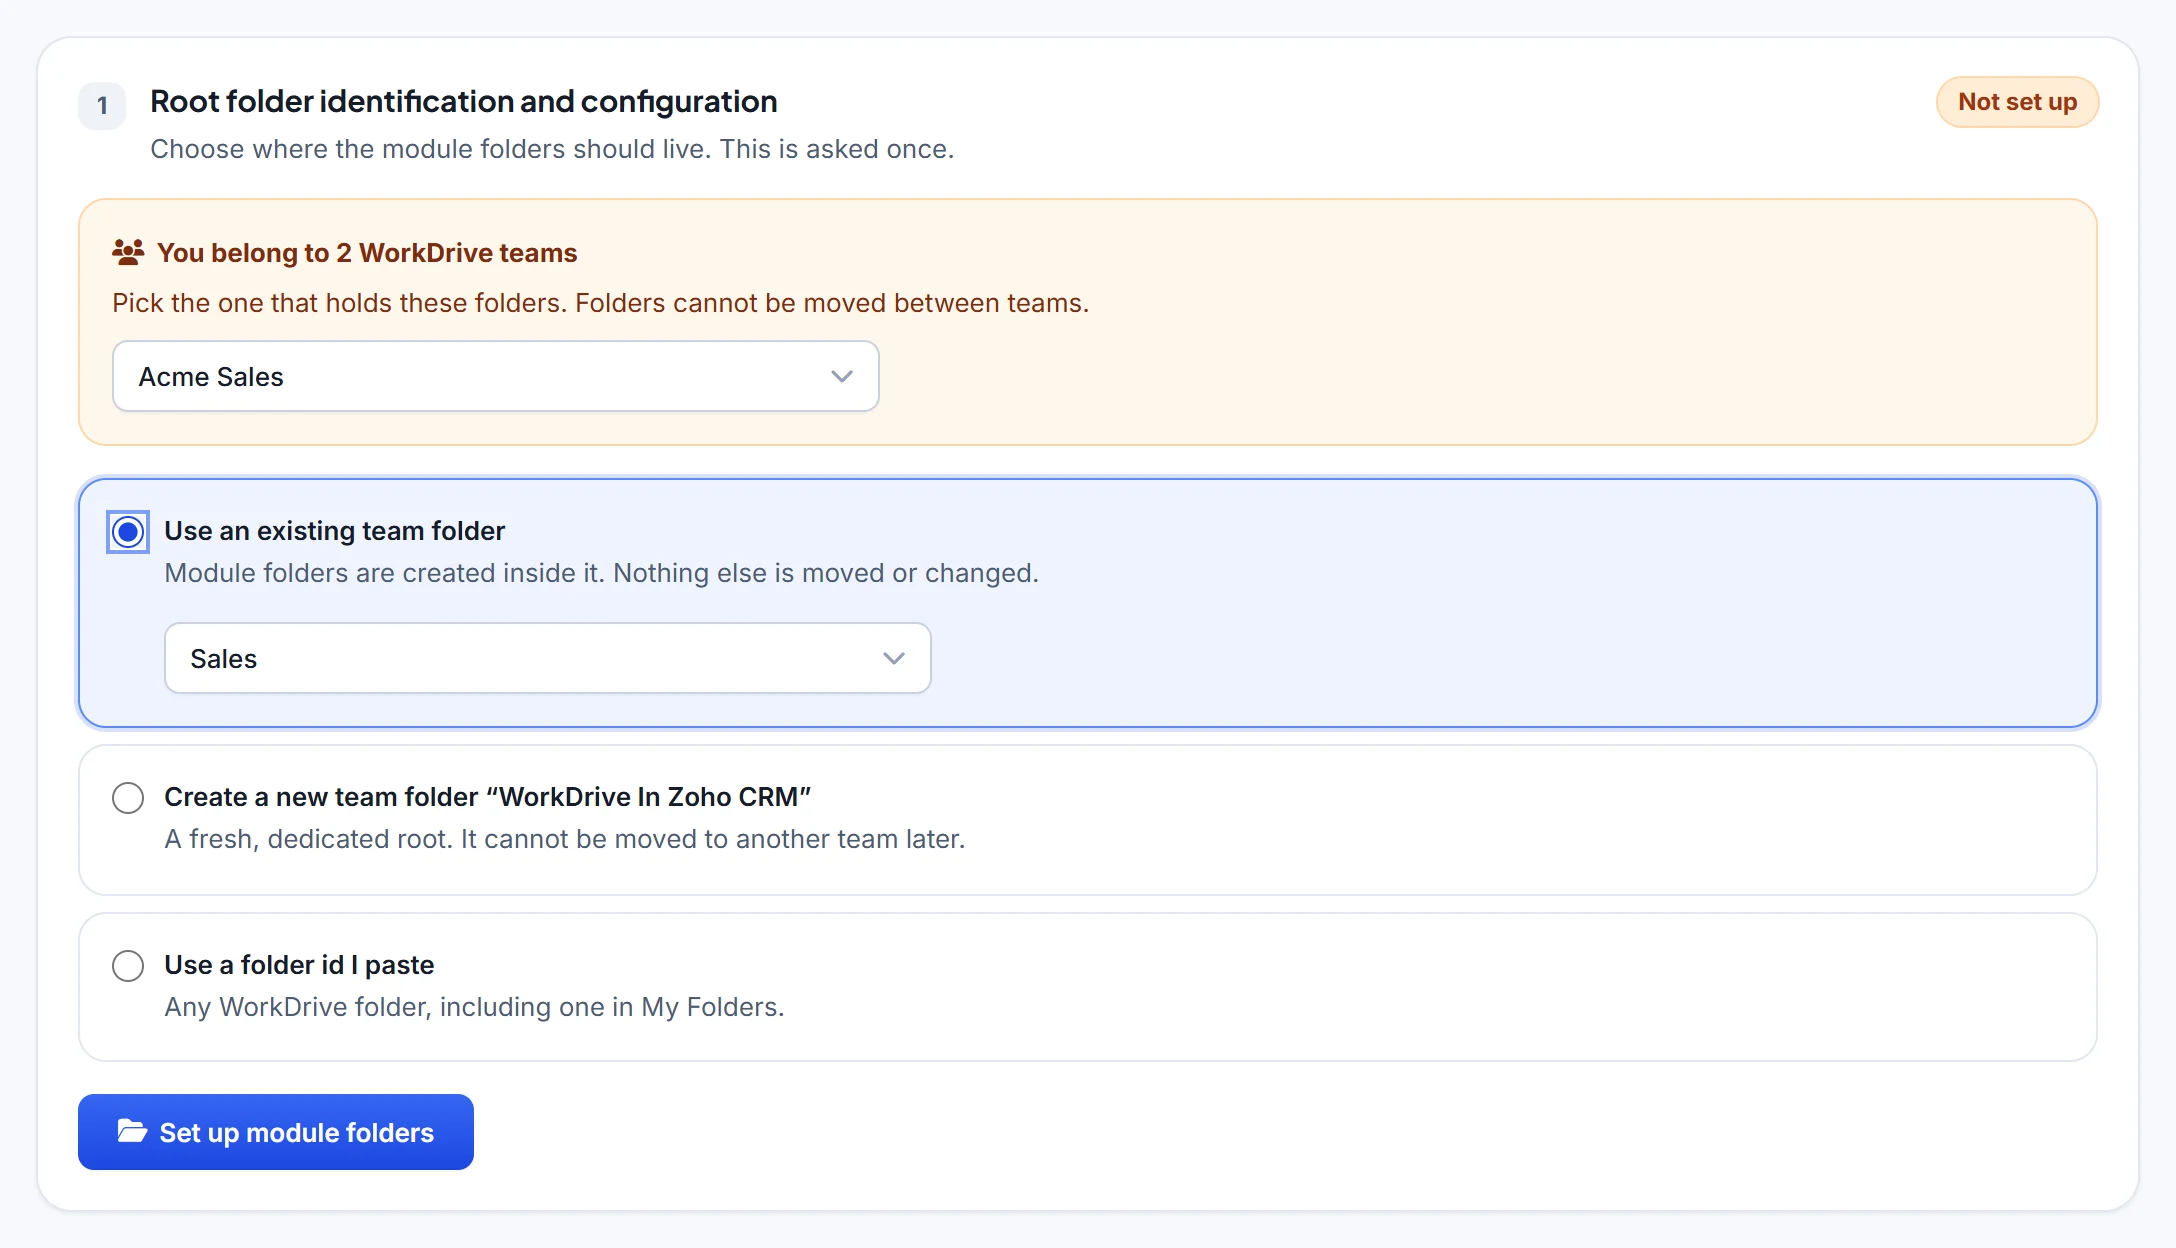Select 'Use an existing team folder' radio
Screen dimensions: 2176x1248
coord(128,532)
